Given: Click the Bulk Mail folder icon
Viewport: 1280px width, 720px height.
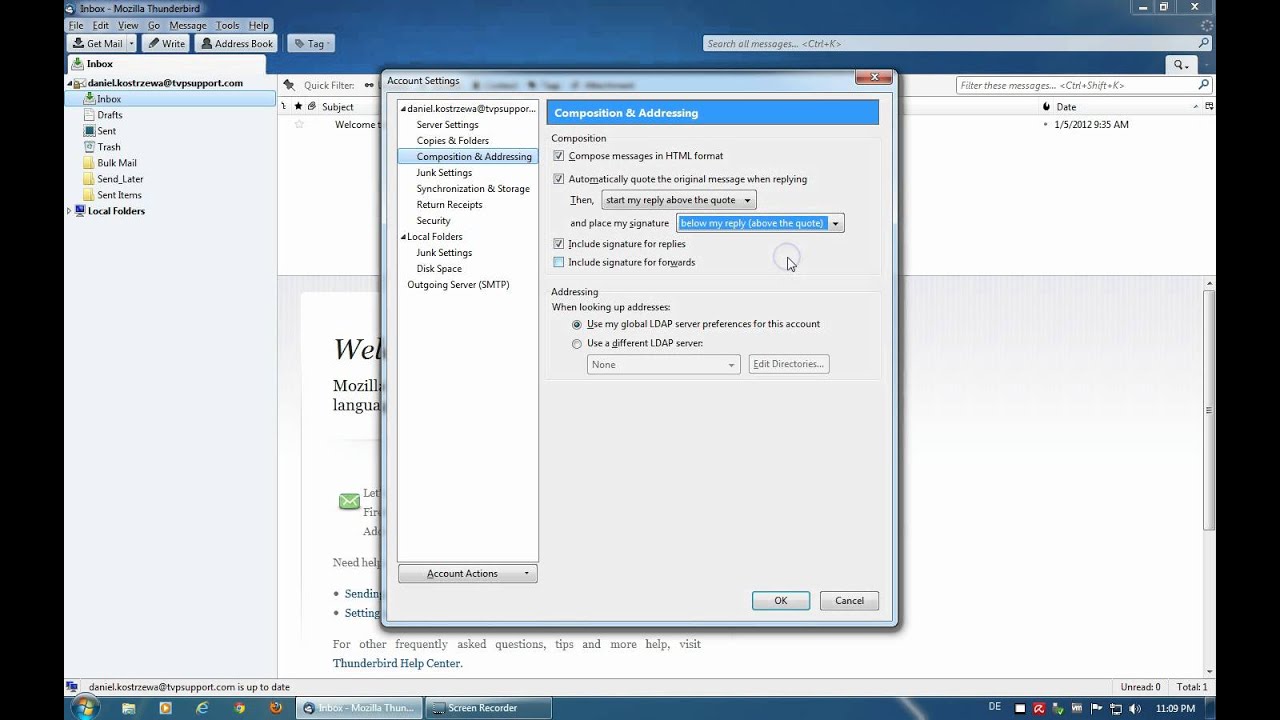Looking at the screenshot, I should (x=89, y=163).
